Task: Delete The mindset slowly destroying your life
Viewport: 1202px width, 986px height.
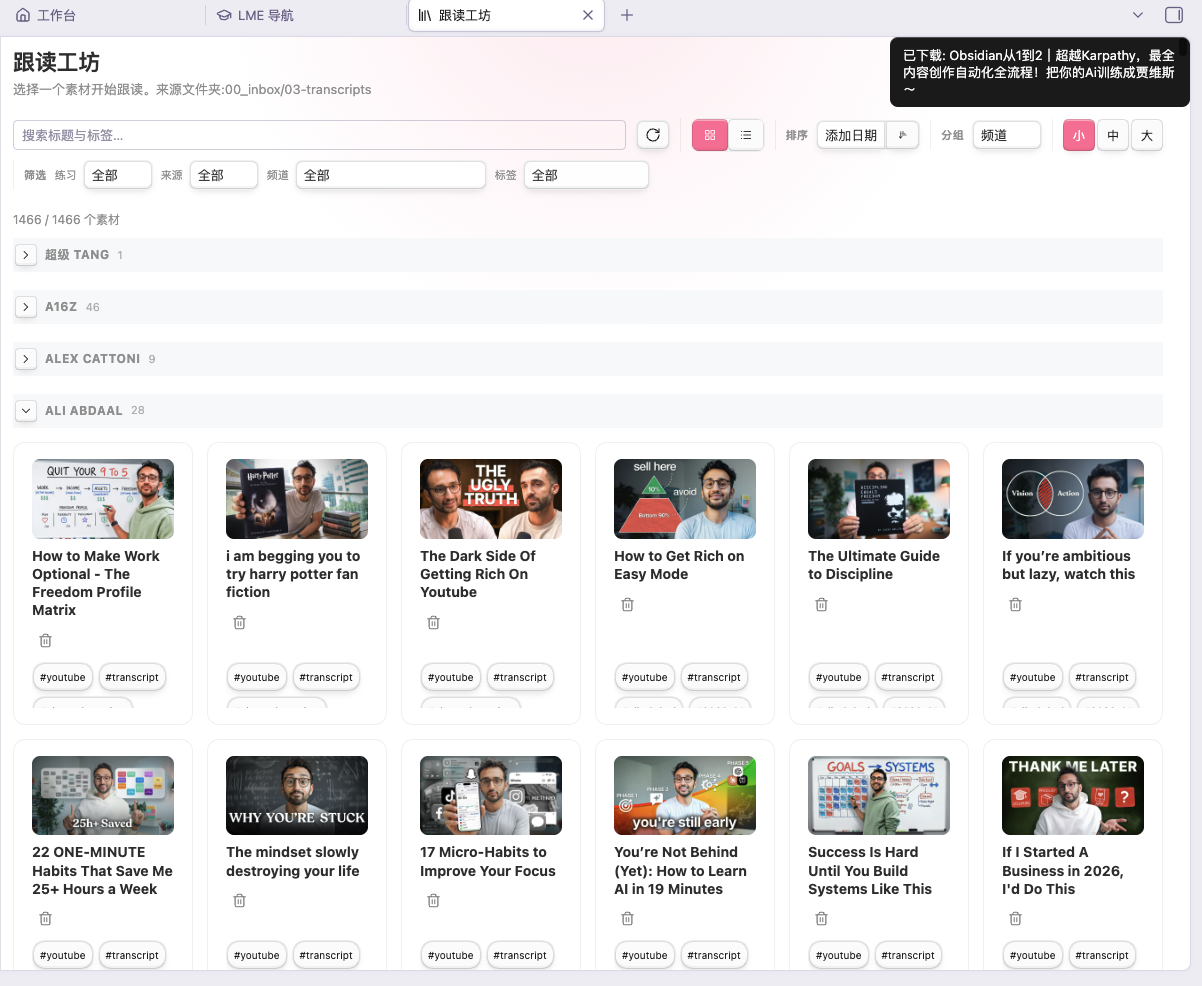Action: point(239,901)
